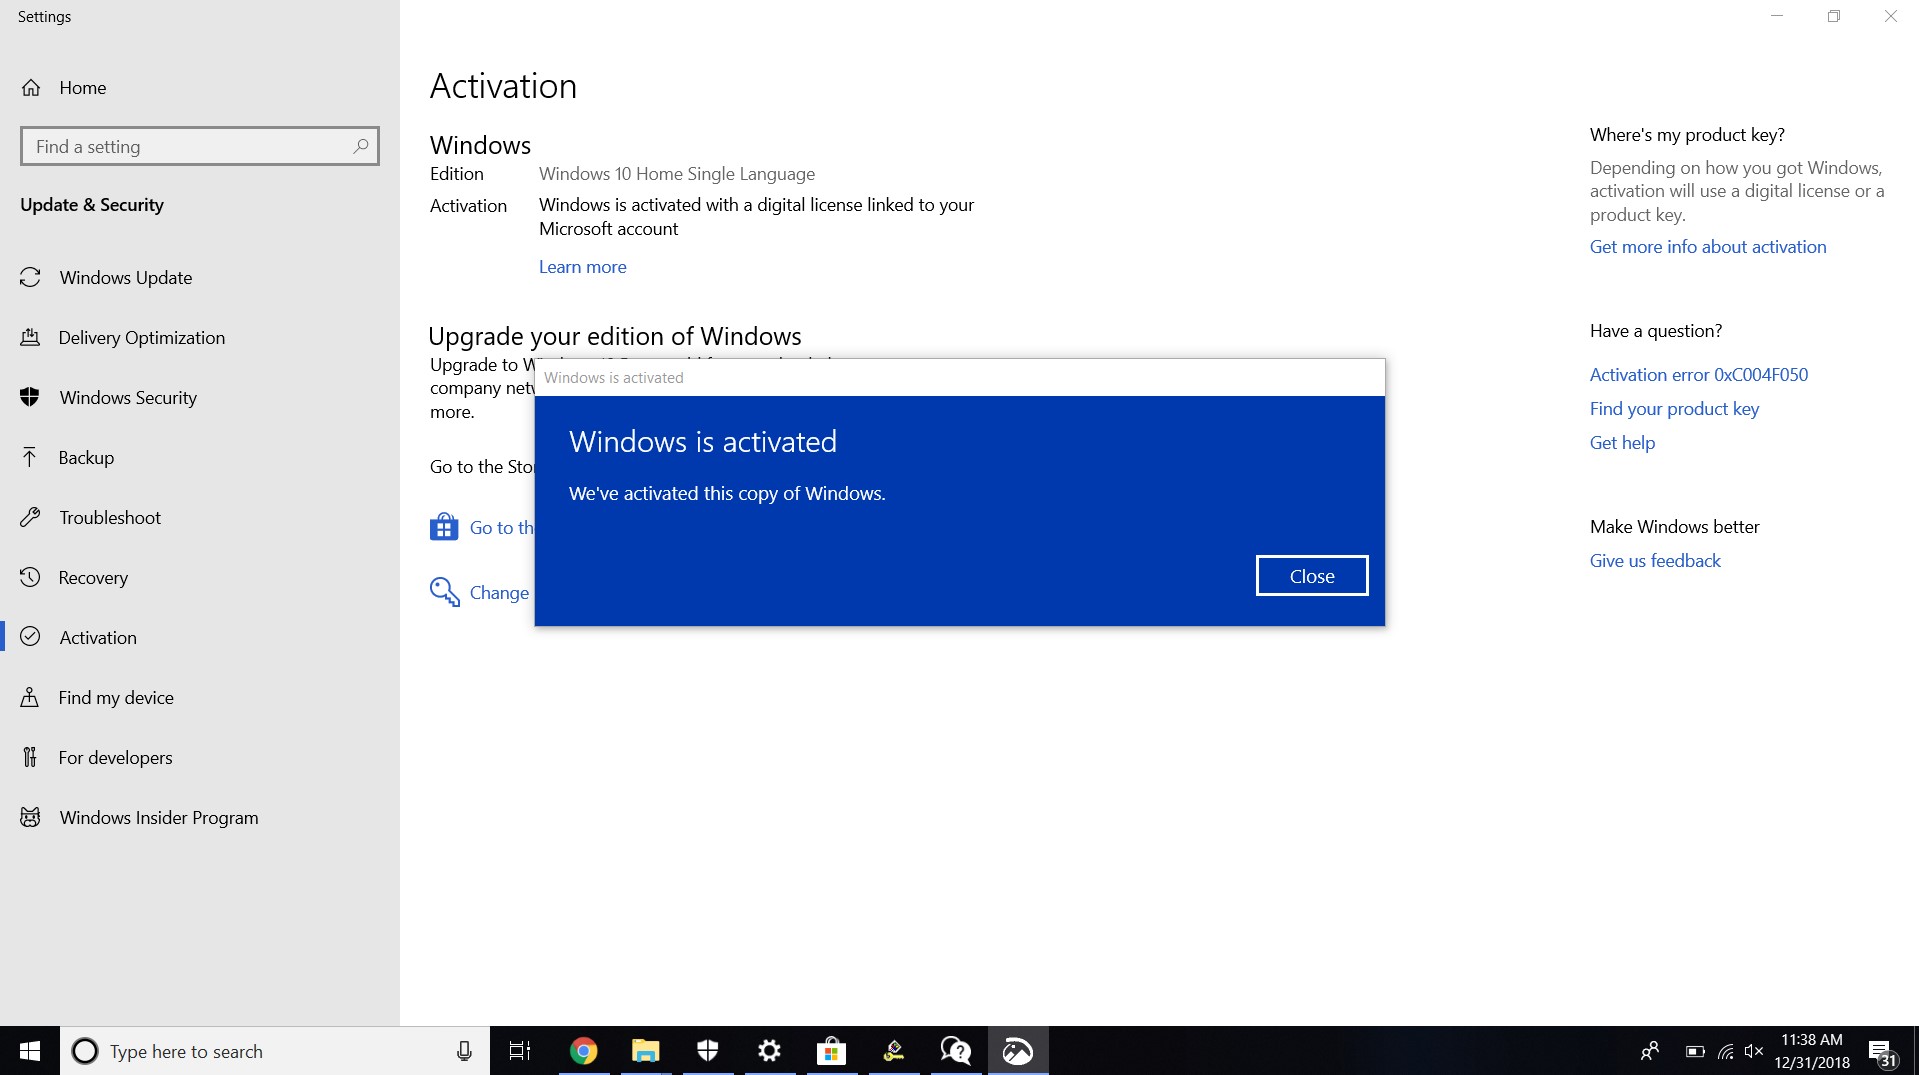
Task: Click the Store bag icon beside Go to the Store
Action: click(x=444, y=527)
